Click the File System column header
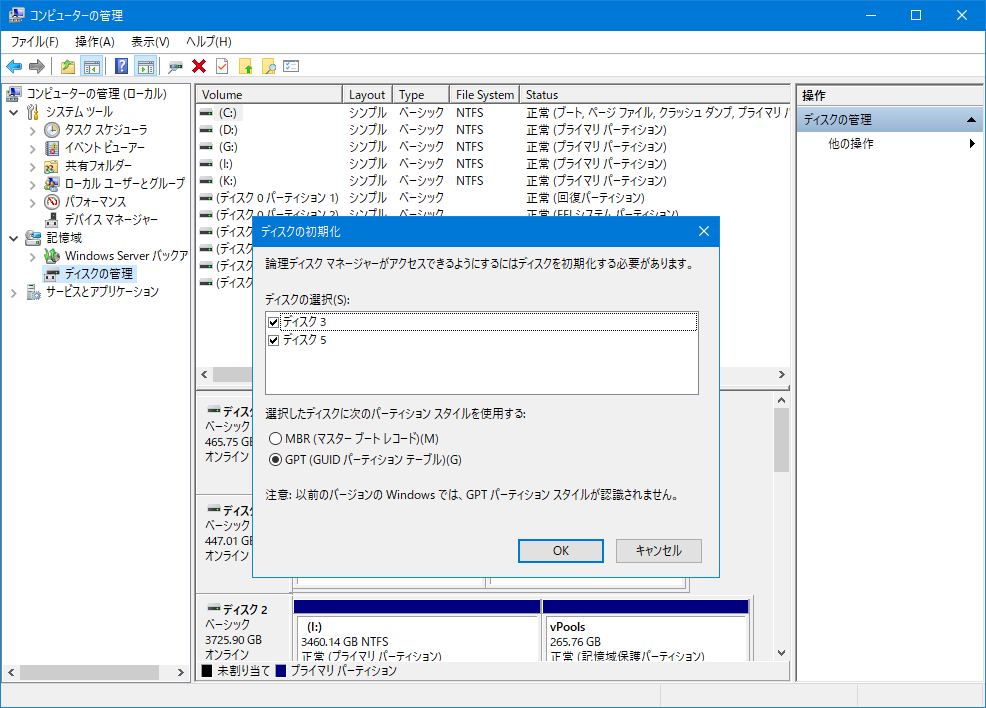 pos(484,94)
